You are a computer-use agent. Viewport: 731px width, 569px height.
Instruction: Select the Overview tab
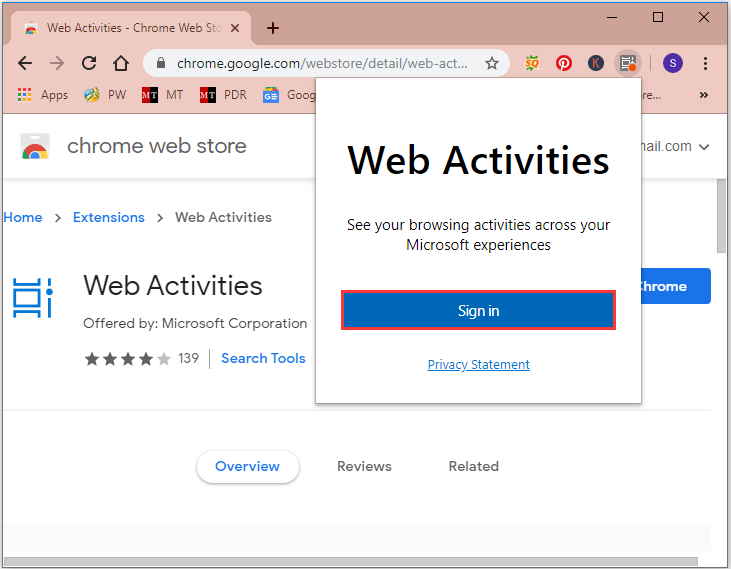click(x=248, y=466)
